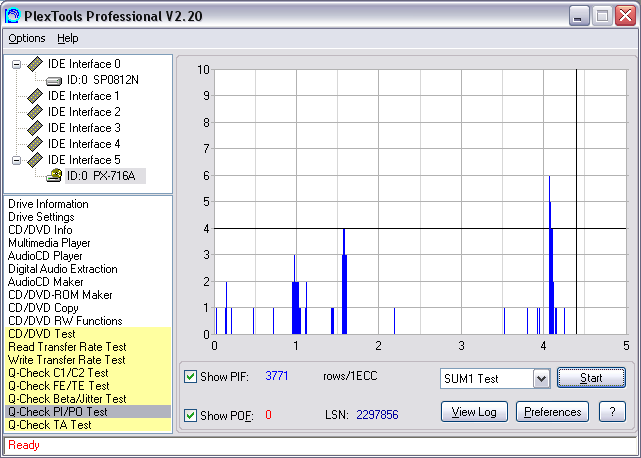Collapse the IDE Interface 5 tree node
Viewport: 641px width, 458px height.
[16, 160]
